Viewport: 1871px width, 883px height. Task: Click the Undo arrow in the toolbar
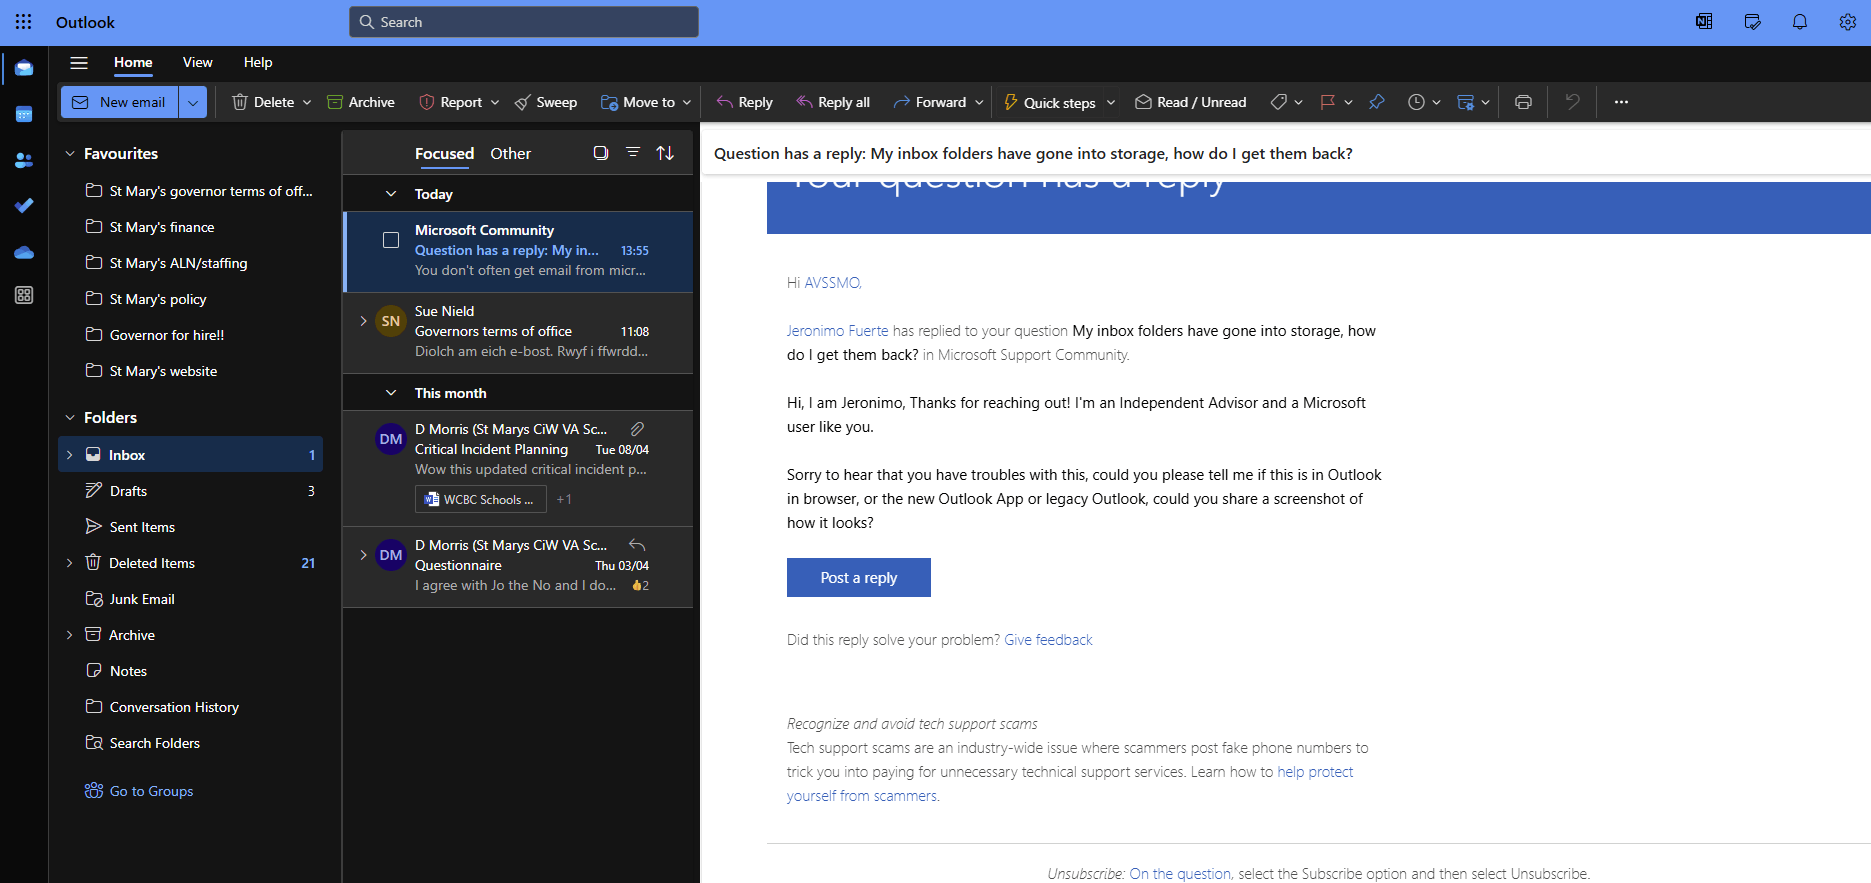tap(1572, 102)
